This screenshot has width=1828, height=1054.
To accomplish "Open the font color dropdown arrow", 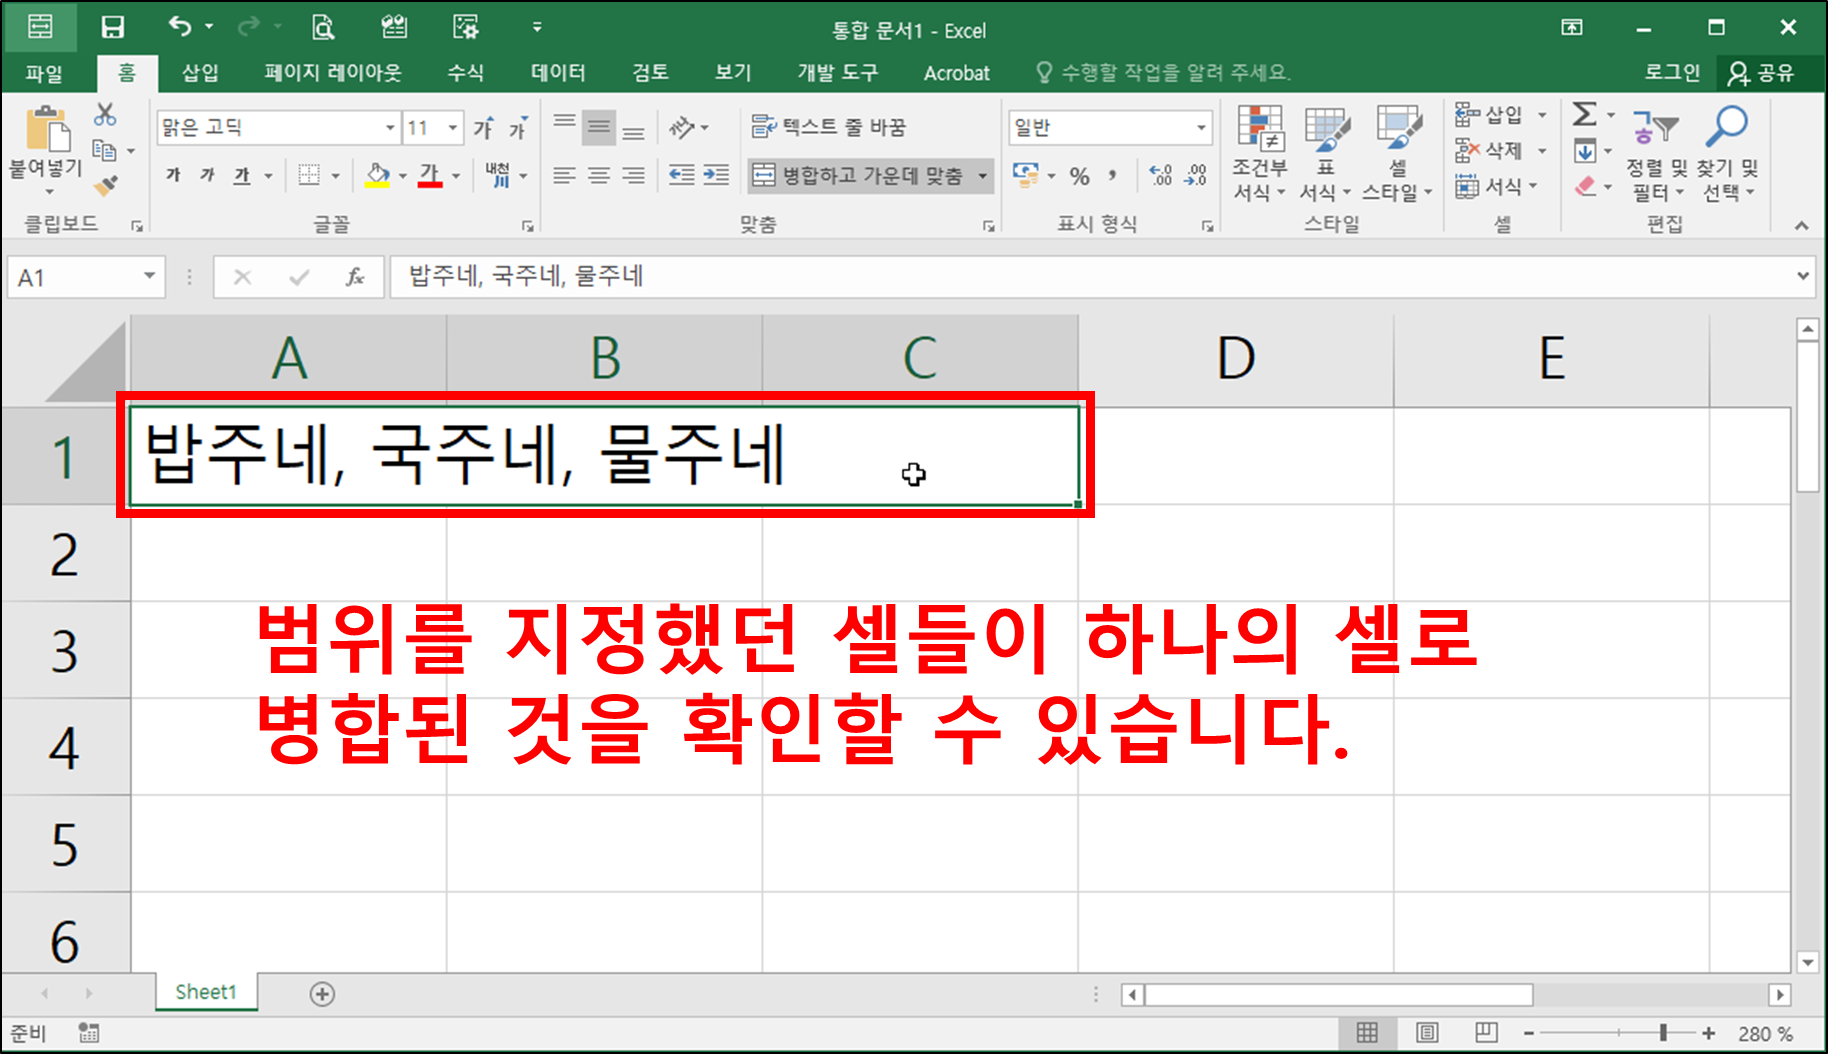I will (456, 176).
